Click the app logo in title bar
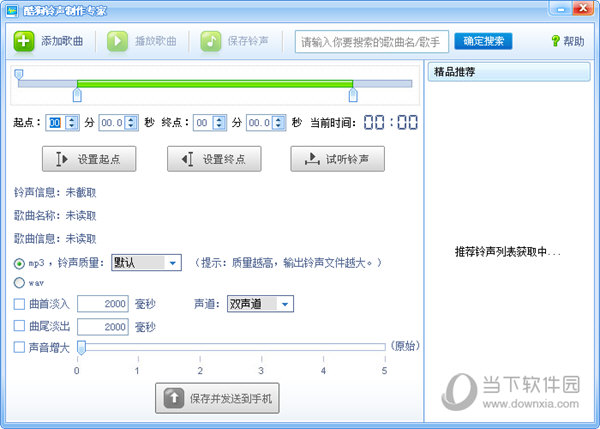 (12, 11)
